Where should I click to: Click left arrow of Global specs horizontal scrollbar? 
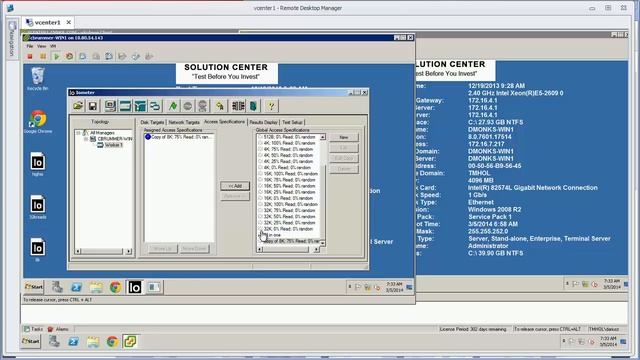point(260,249)
